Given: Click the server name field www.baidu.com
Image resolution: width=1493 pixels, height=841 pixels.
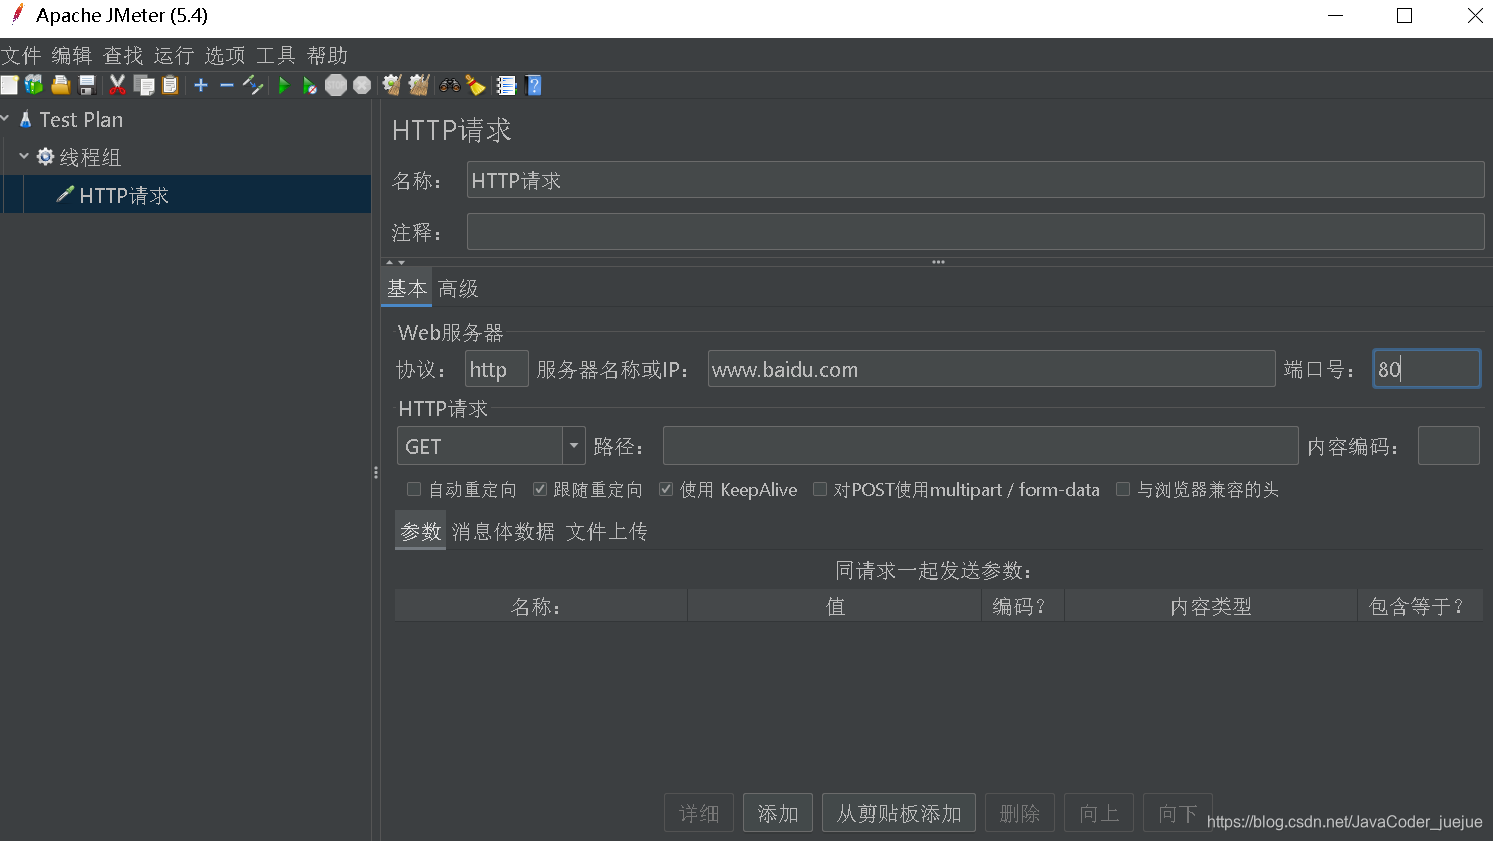Looking at the screenshot, I should pyautogui.click(x=991, y=369).
